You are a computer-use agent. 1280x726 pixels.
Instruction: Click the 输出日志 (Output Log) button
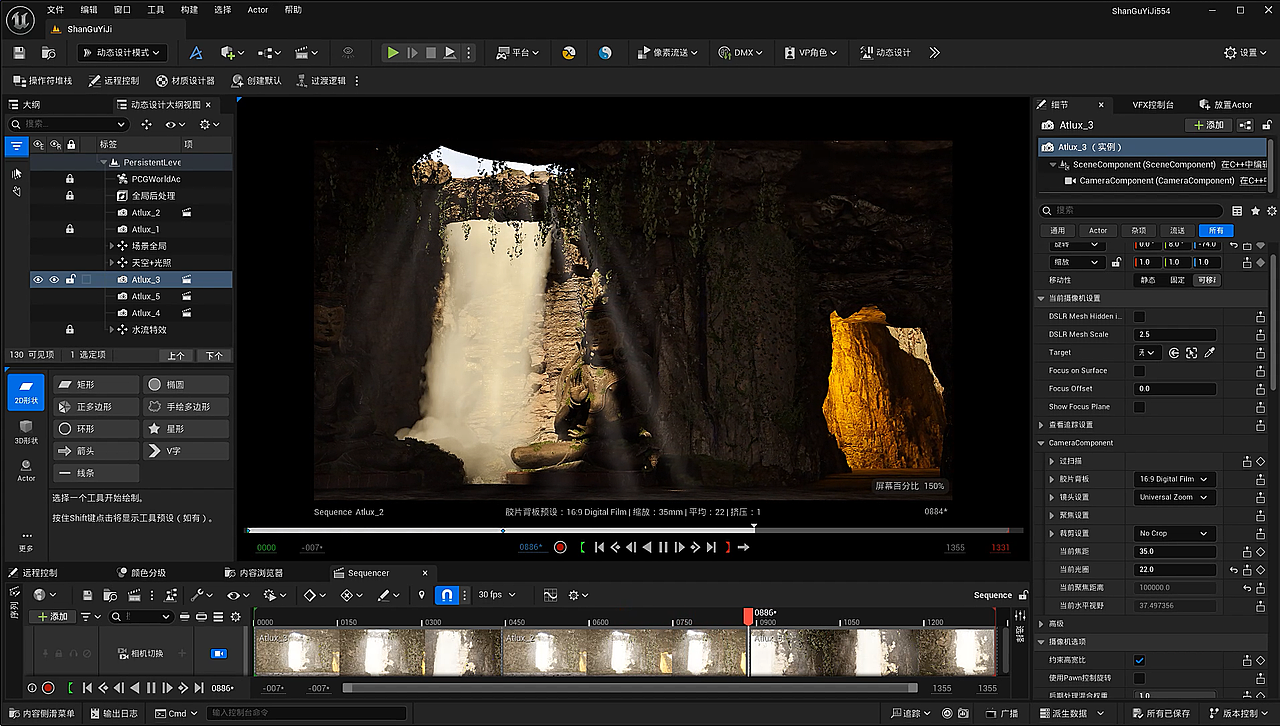click(112, 713)
